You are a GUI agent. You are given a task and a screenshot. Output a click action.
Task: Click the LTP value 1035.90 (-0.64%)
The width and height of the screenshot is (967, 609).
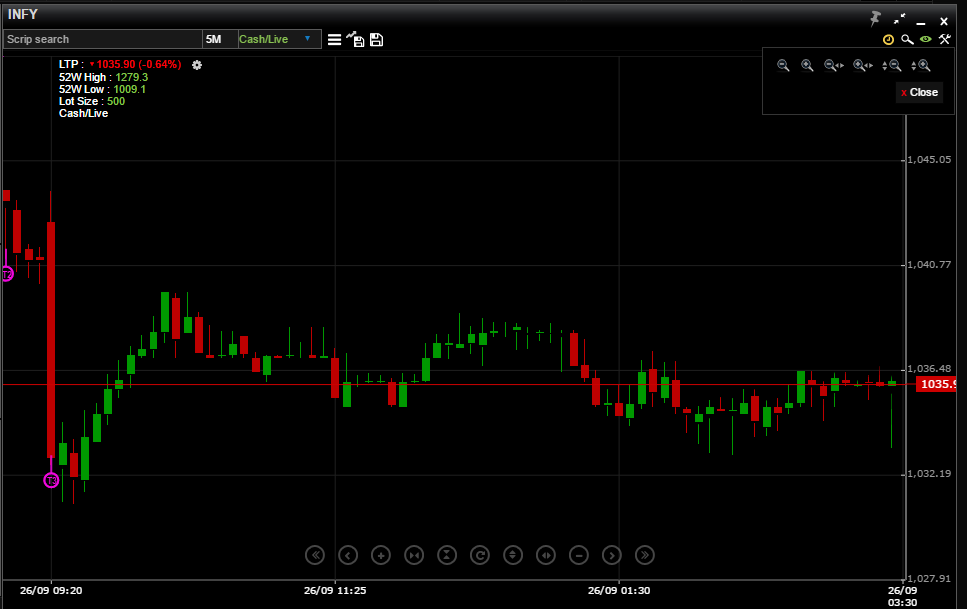[139, 64]
